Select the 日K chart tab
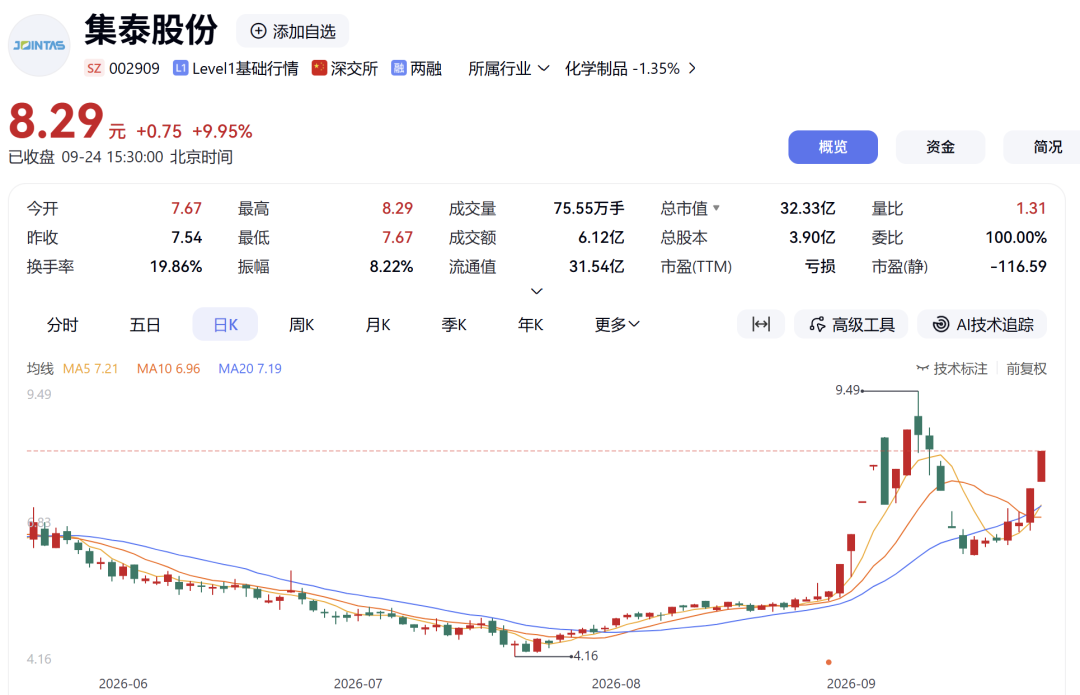This screenshot has height=695, width=1080. [225, 324]
